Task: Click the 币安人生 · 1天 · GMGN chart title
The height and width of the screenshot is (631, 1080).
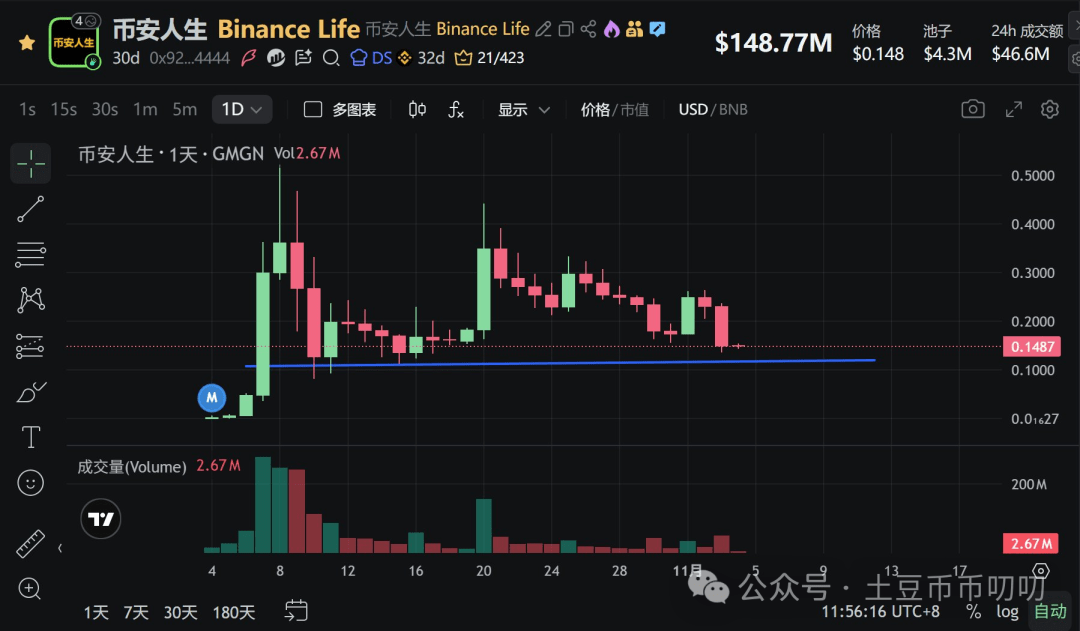Action: point(170,154)
